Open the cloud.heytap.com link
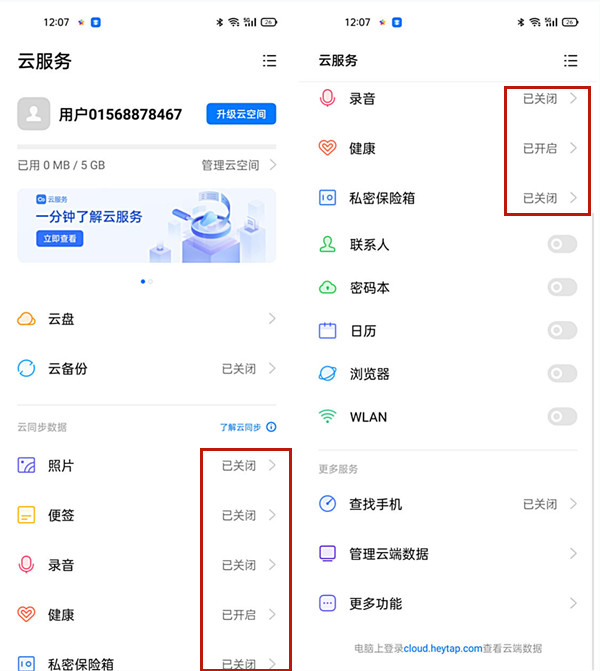Image resolution: width=600 pixels, height=671 pixels. click(443, 648)
